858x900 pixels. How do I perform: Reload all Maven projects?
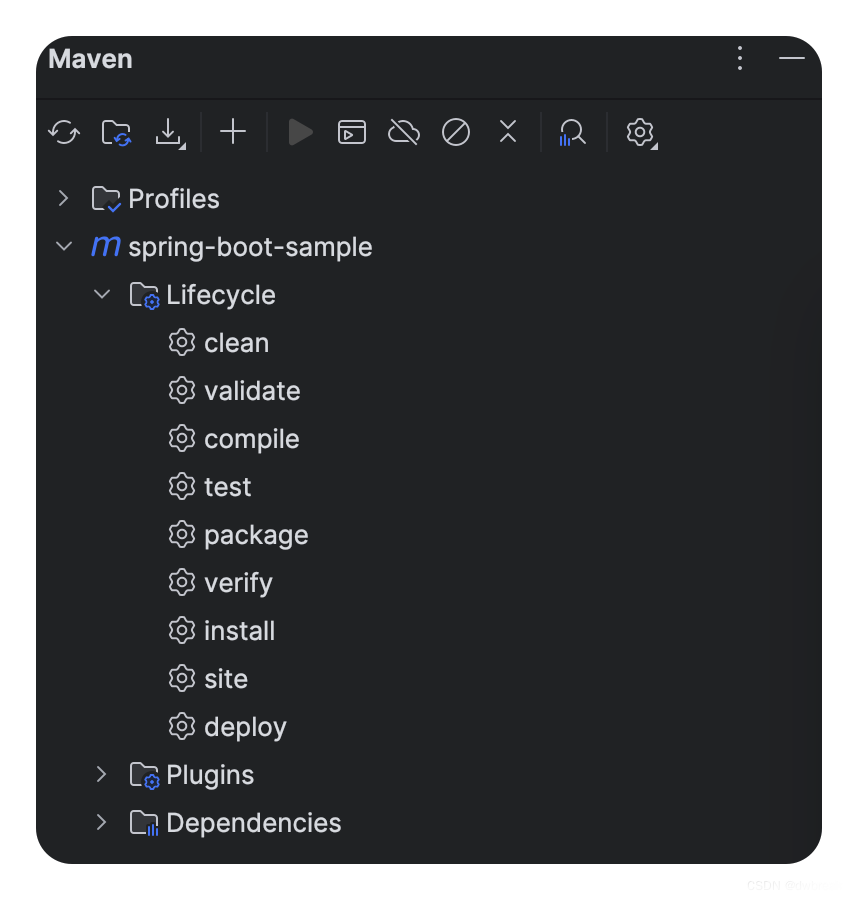[64, 131]
